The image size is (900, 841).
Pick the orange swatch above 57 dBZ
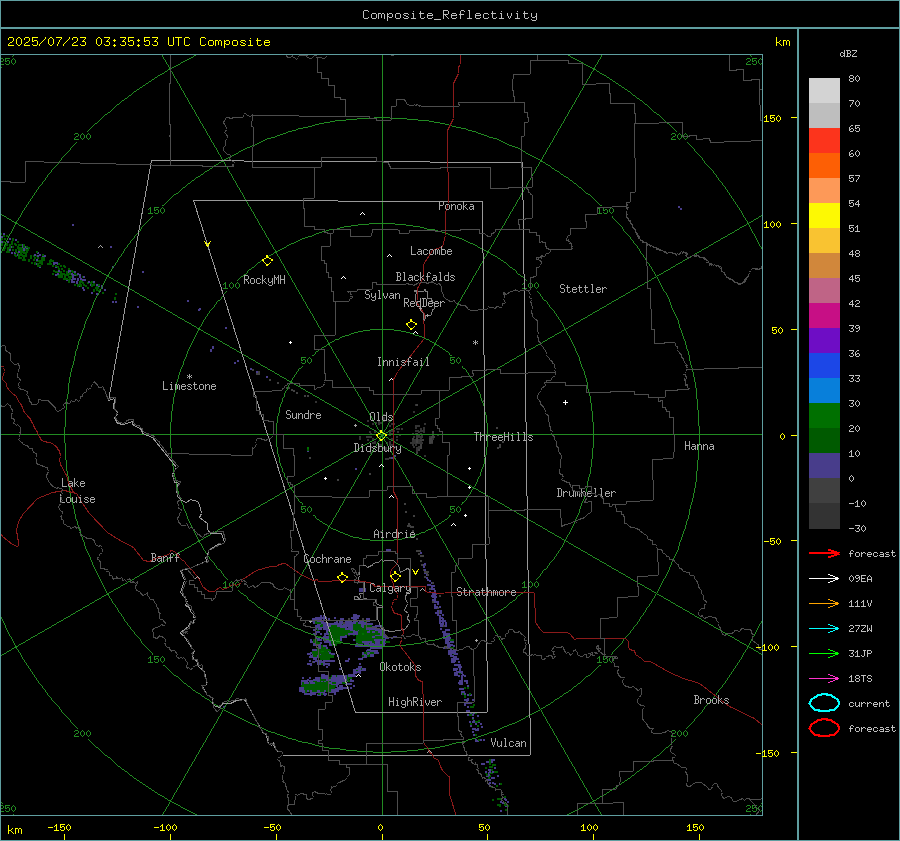click(824, 165)
